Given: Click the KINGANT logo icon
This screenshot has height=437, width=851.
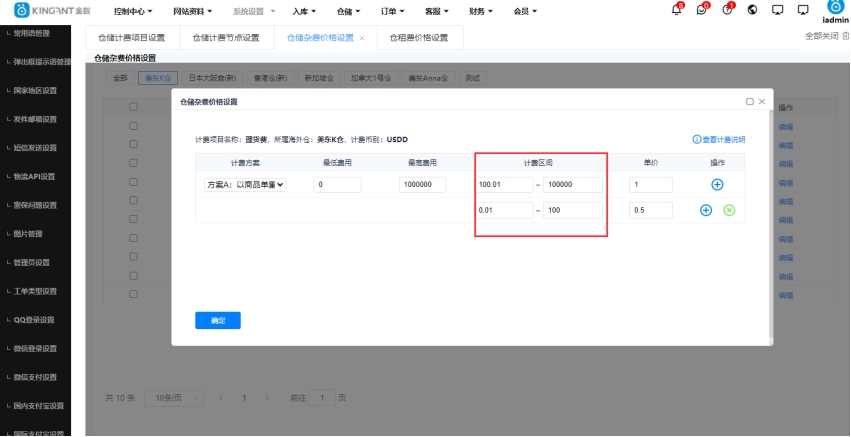Looking at the screenshot, I should tap(21, 10).
